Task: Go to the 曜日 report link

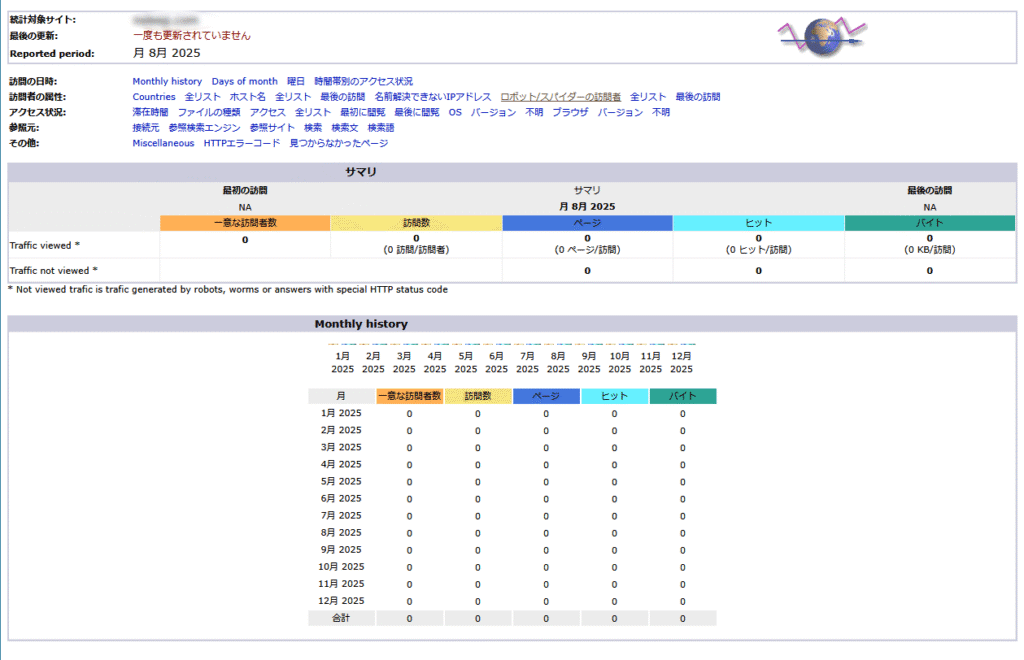Action: [x=296, y=82]
